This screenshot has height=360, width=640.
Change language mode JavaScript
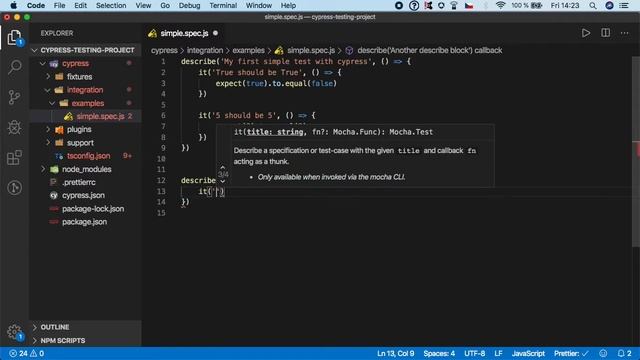[x=528, y=353]
